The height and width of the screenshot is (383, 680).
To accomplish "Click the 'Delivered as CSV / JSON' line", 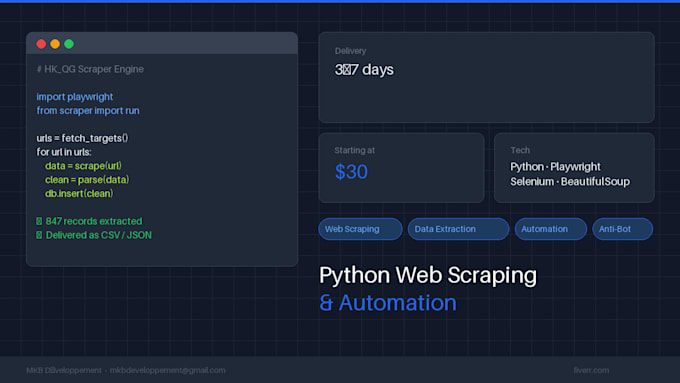I will (94, 235).
